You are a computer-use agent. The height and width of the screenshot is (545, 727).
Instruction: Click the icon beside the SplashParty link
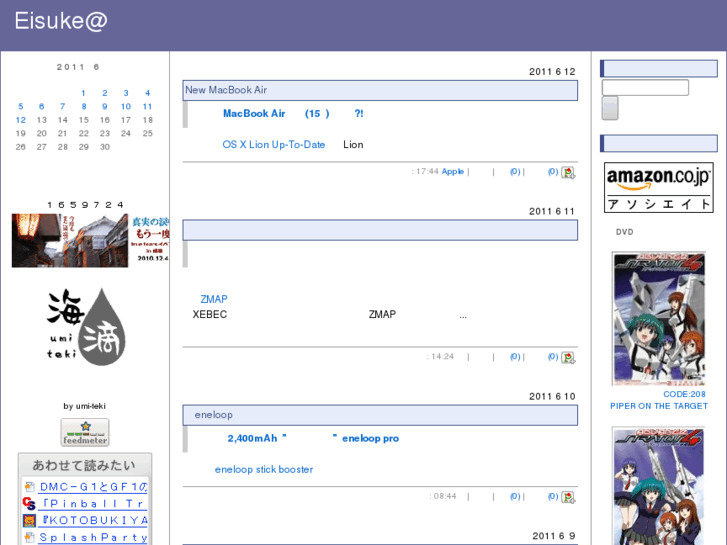tap(29, 538)
